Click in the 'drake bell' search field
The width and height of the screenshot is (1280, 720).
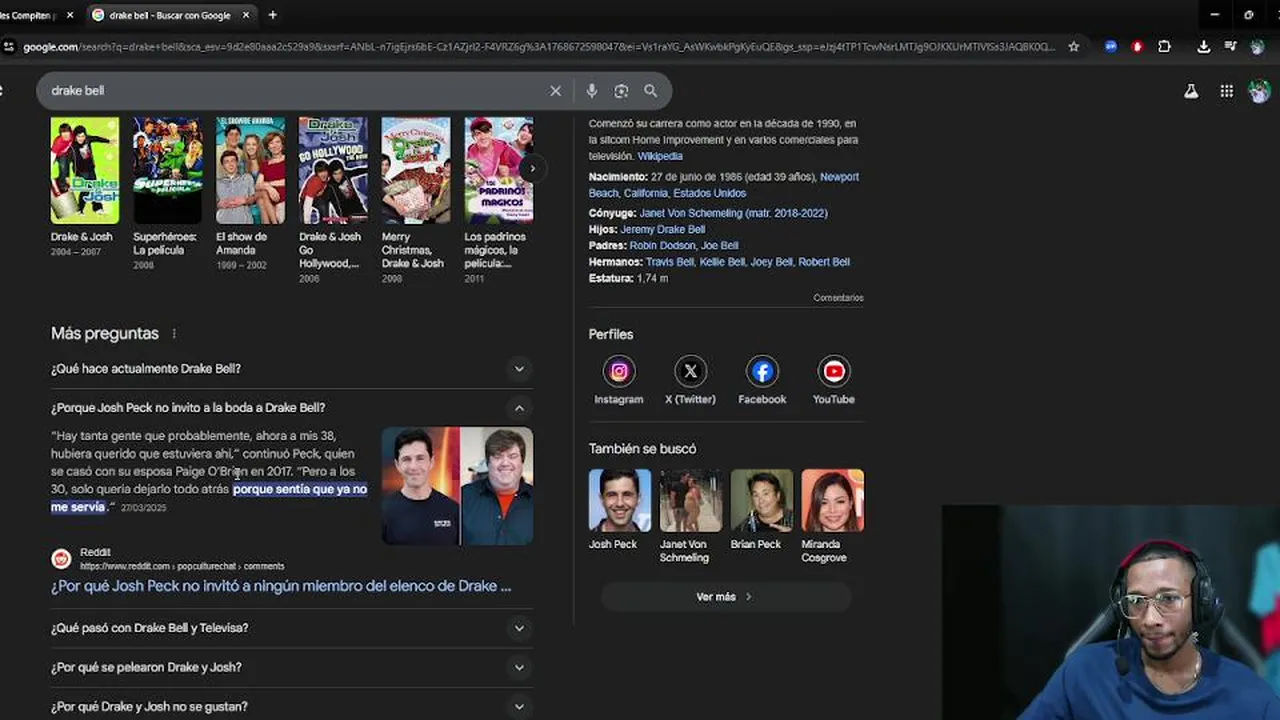pyautogui.click(x=295, y=91)
